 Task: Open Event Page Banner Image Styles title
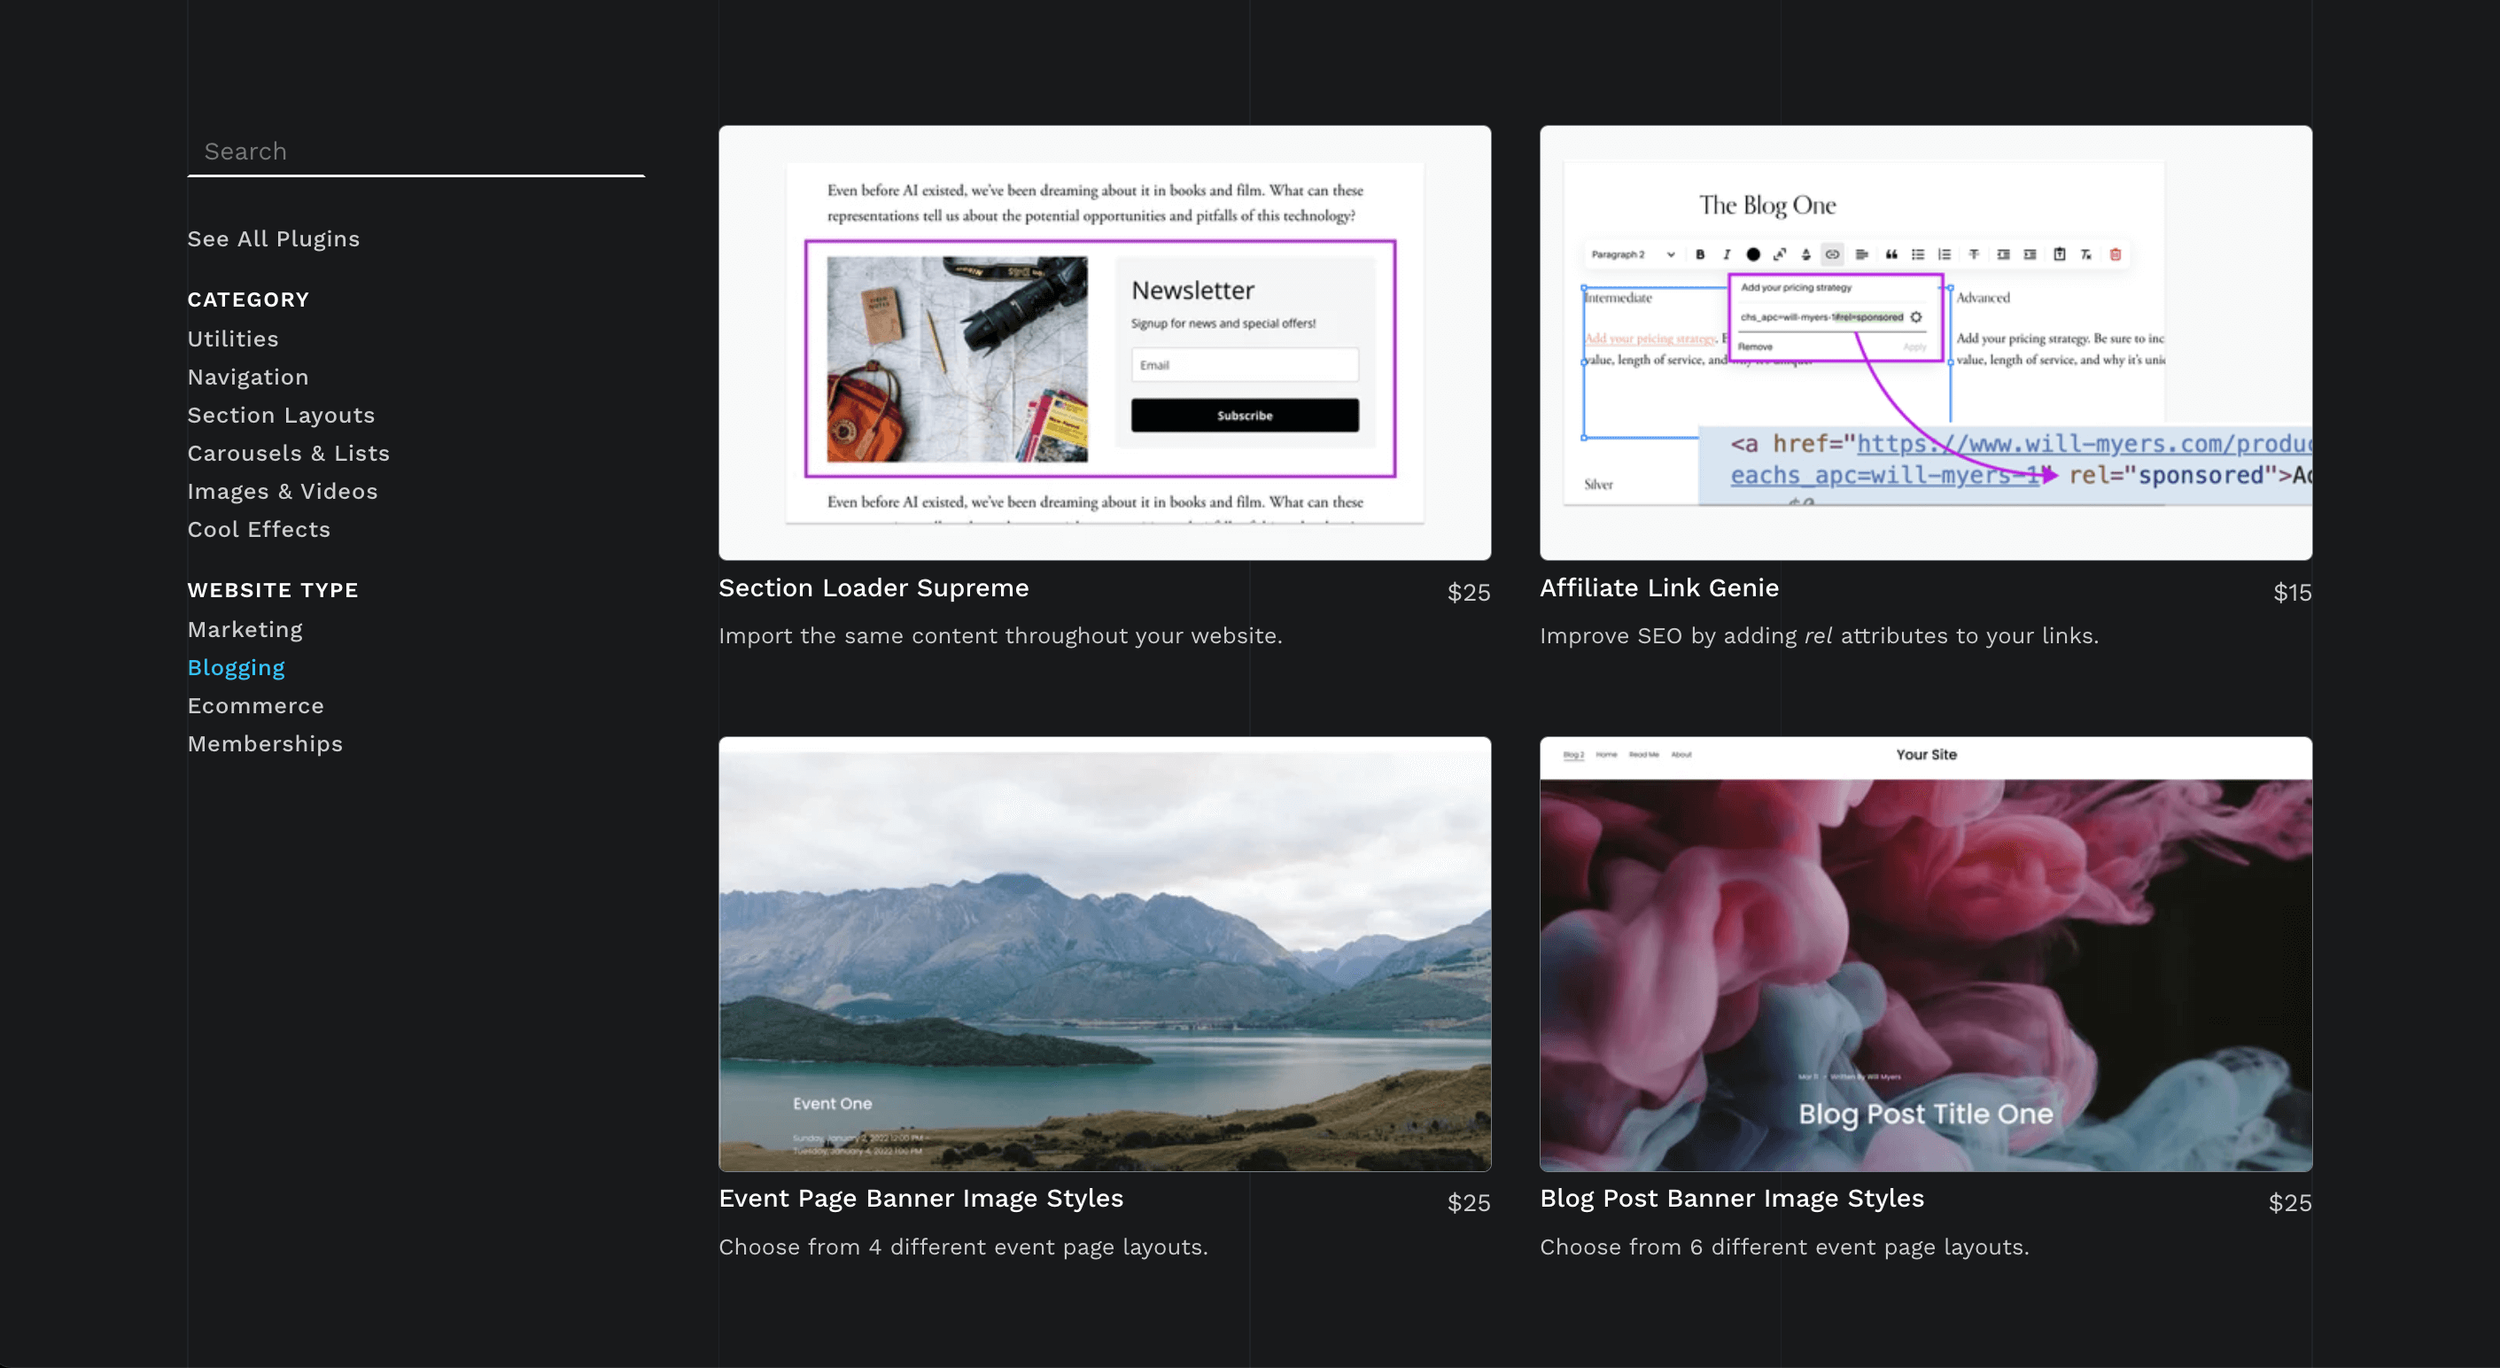pyautogui.click(x=920, y=1198)
